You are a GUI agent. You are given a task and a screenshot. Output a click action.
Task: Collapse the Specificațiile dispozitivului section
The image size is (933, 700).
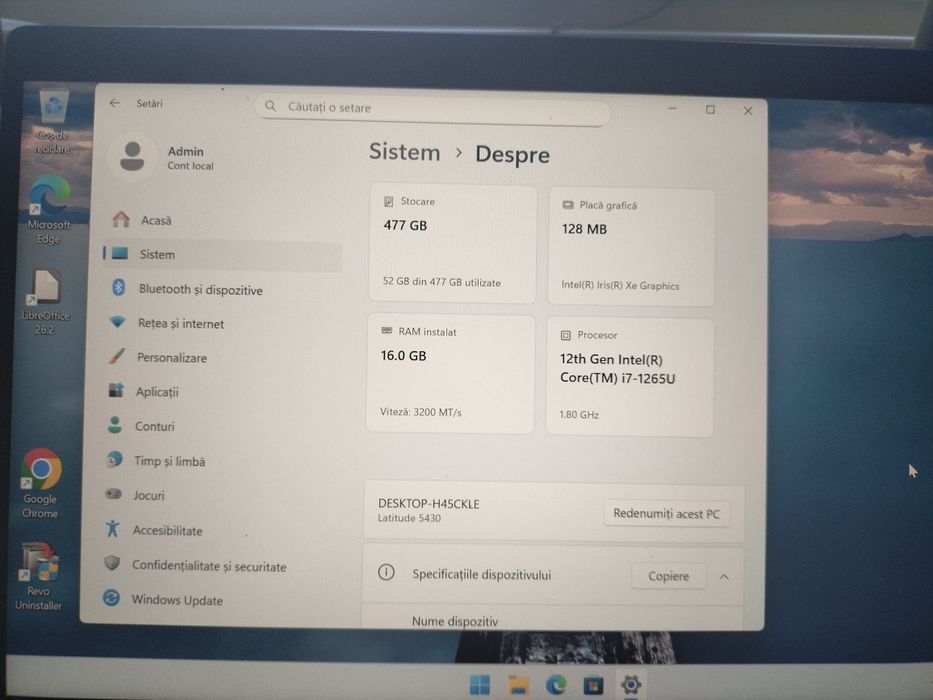[x=724, y=577]
